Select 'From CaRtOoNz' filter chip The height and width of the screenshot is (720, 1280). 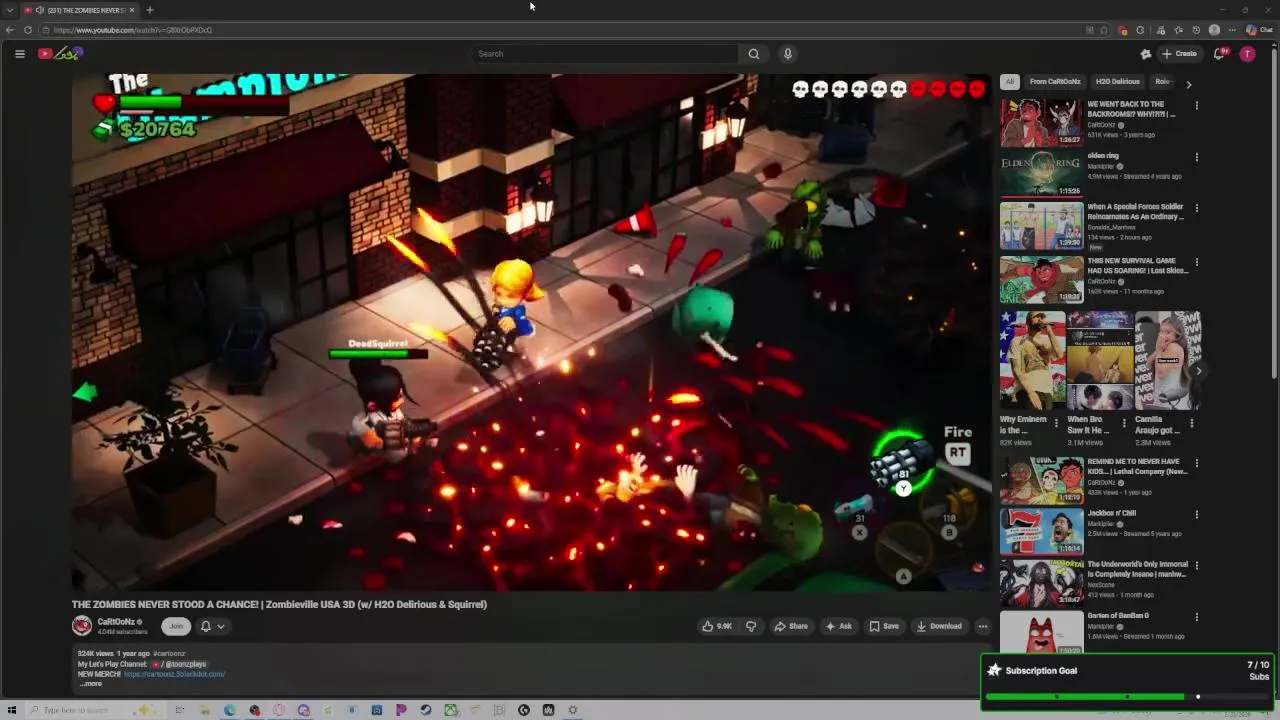click(1055, 82)
